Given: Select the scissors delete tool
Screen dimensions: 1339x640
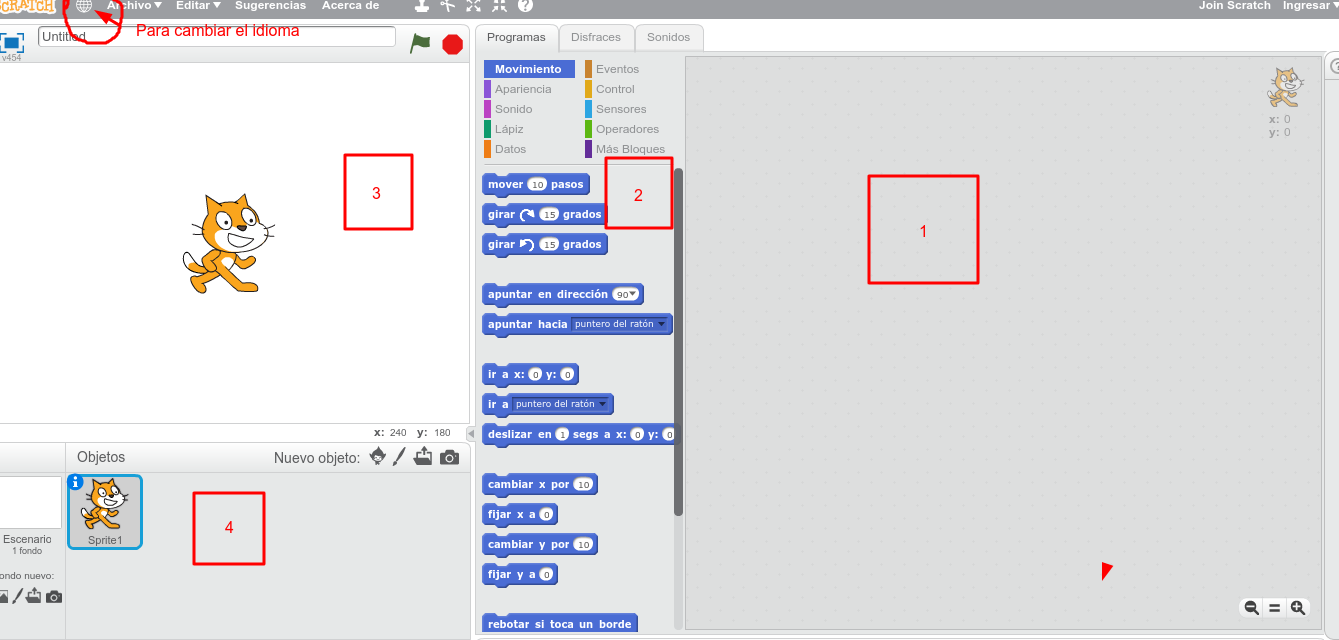Looking at the screenshot, I should pos(449,7).
